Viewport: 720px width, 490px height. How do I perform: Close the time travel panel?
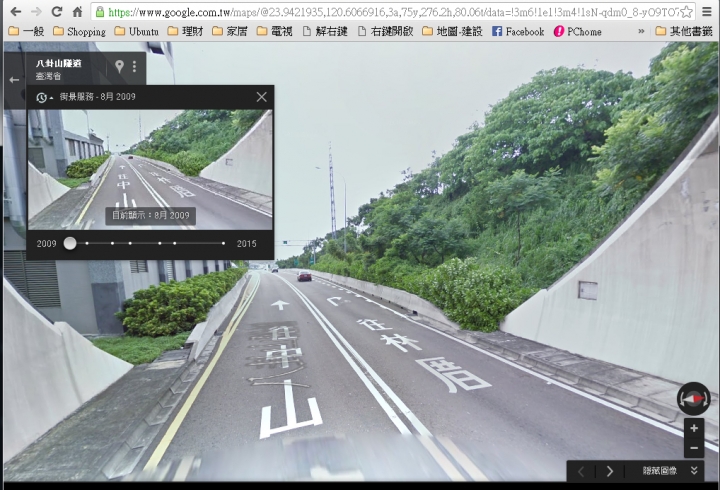pyautogui.click(x=262, y=97)
